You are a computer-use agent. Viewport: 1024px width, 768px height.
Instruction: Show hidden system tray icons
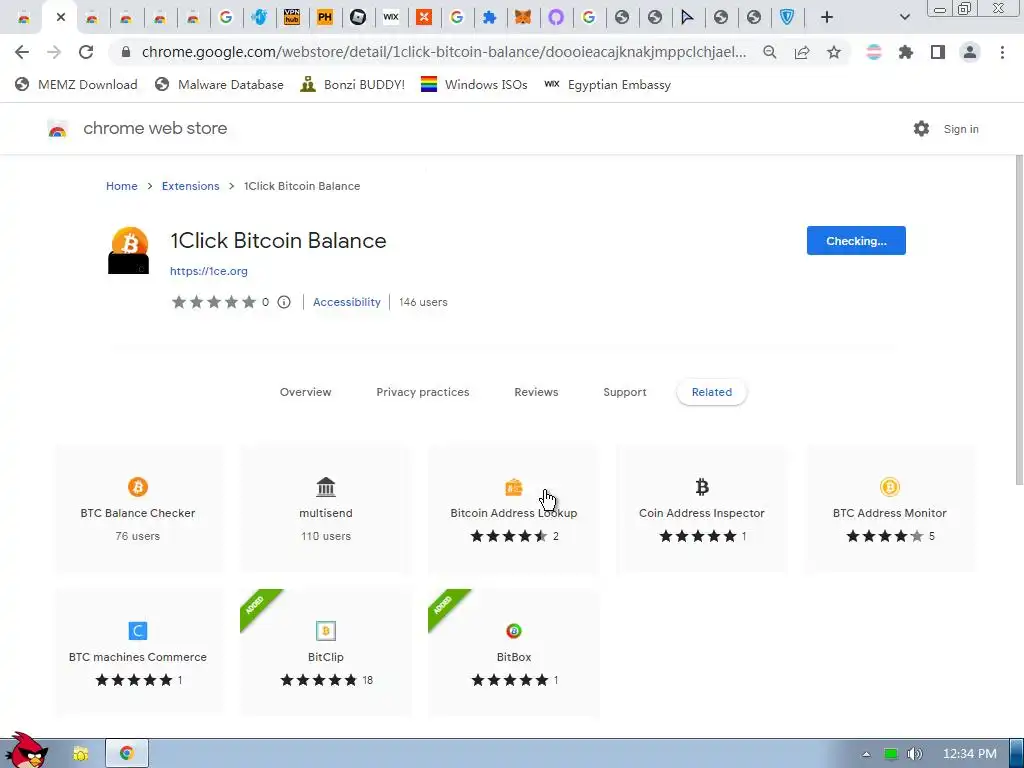867,754
